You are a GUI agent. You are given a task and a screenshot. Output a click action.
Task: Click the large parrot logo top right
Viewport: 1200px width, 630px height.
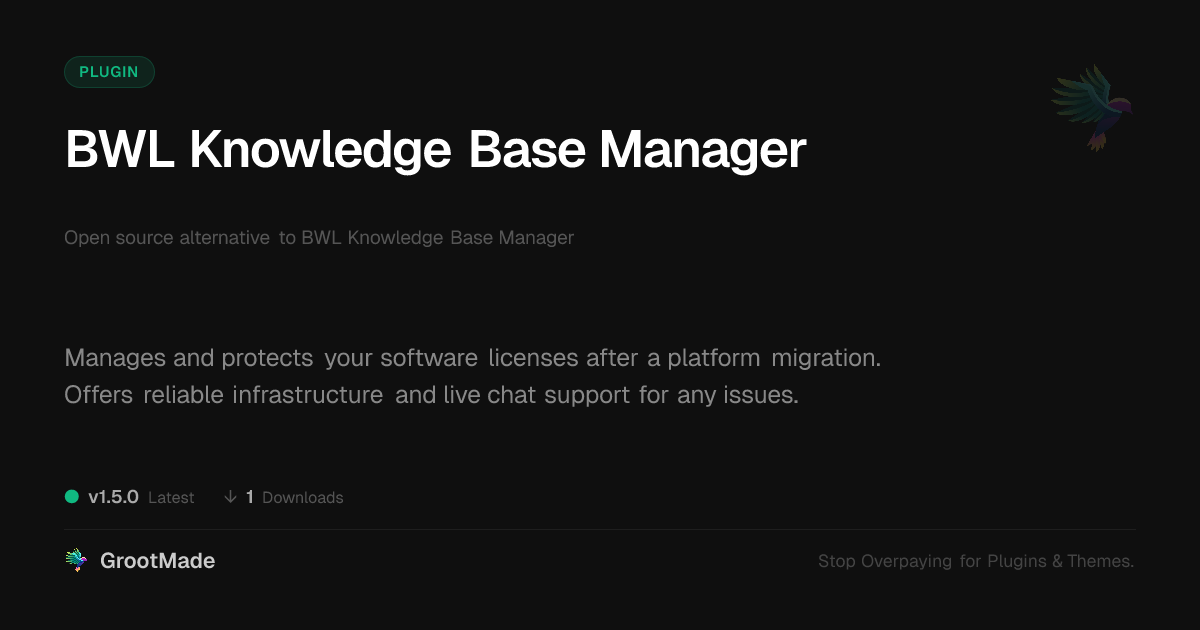[1092, 107]
